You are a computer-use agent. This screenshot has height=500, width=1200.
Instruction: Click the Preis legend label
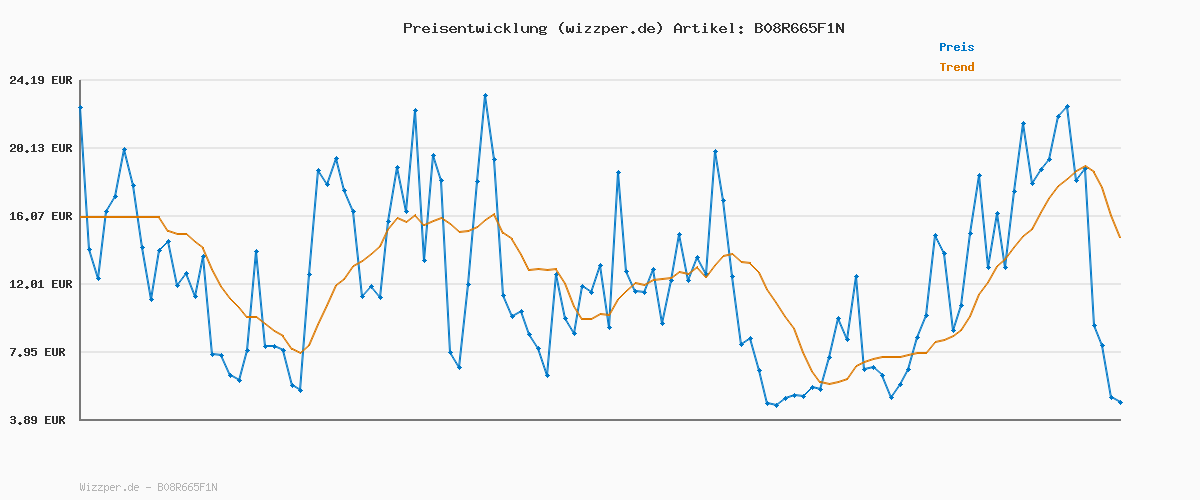click(956, 47)
